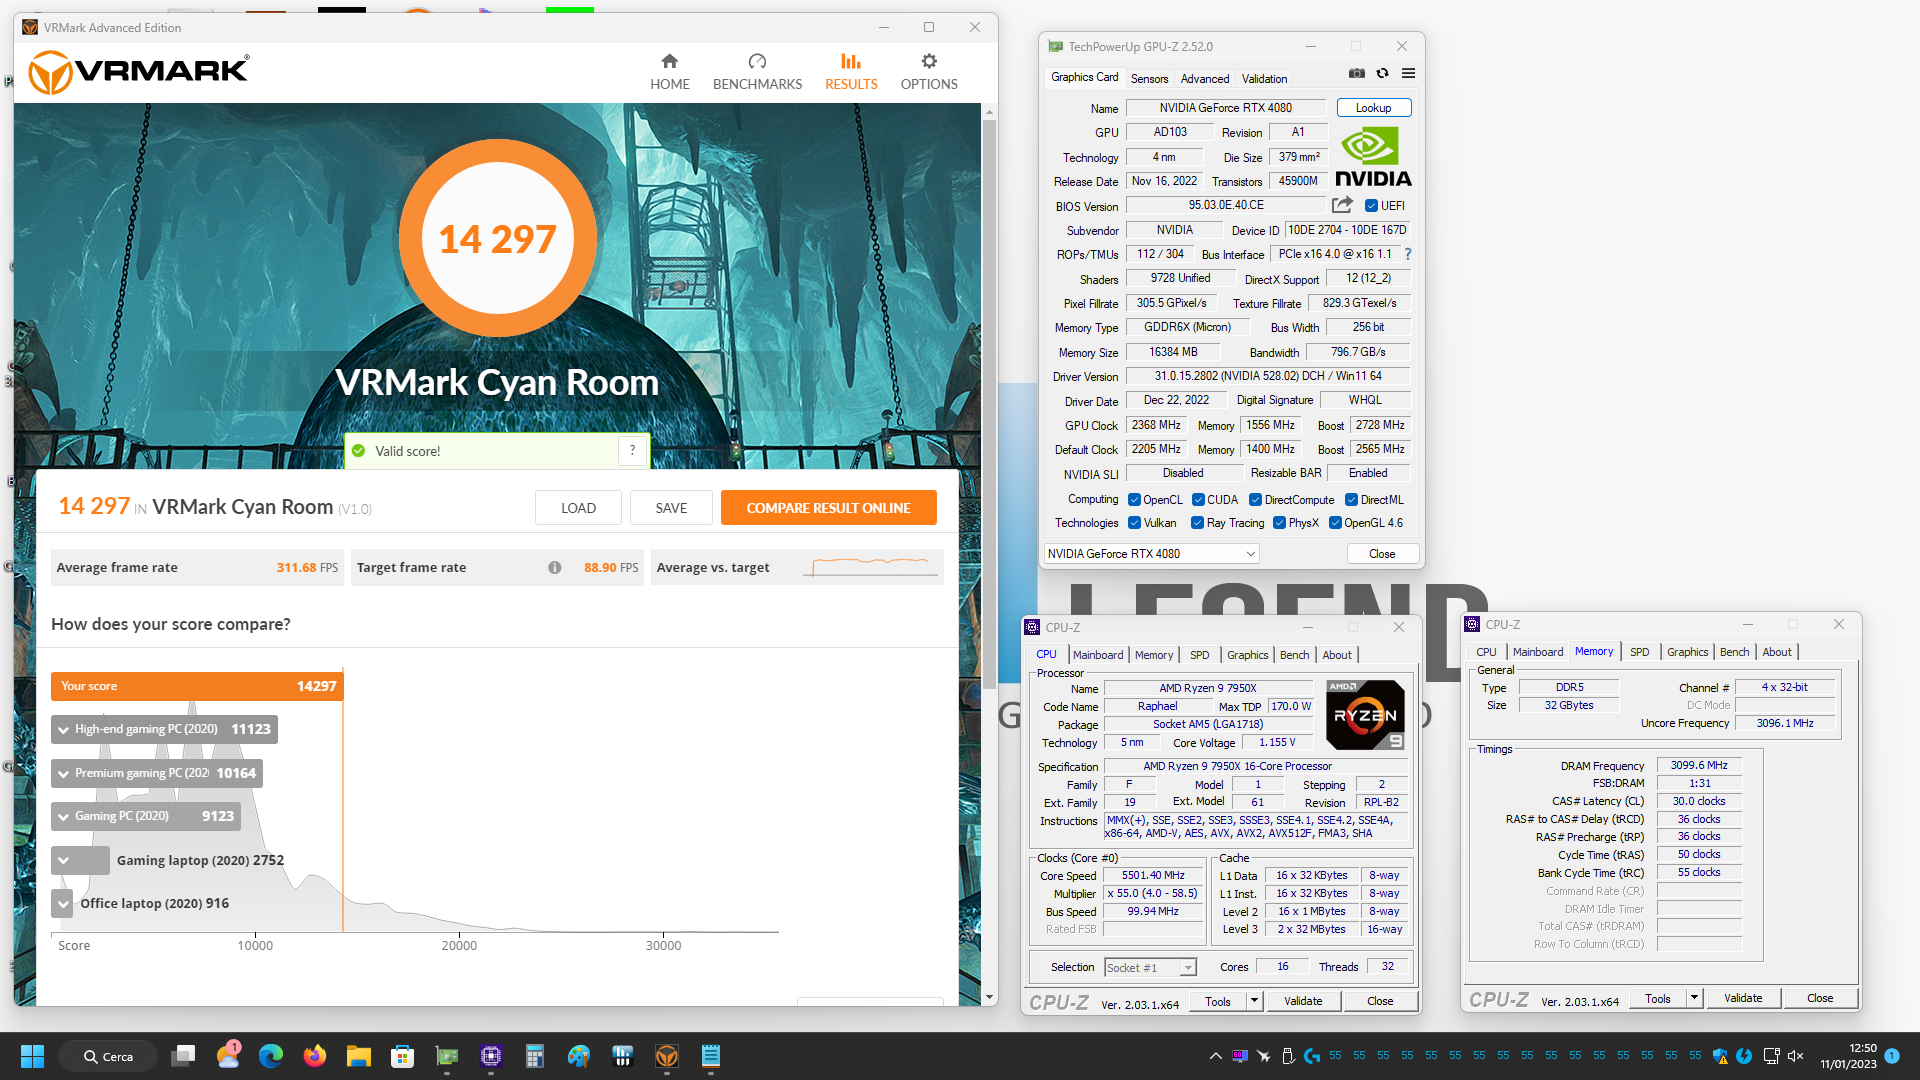Switch to VRMark taskbar icon
Viewport: 1920px width, 1080px height.
click(667, 1056)
